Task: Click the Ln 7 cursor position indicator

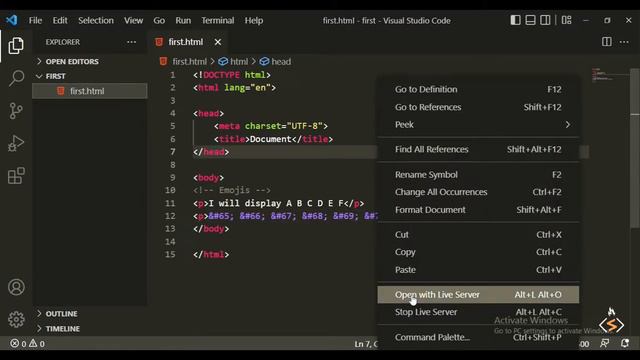Action: [x=366, y=344]
